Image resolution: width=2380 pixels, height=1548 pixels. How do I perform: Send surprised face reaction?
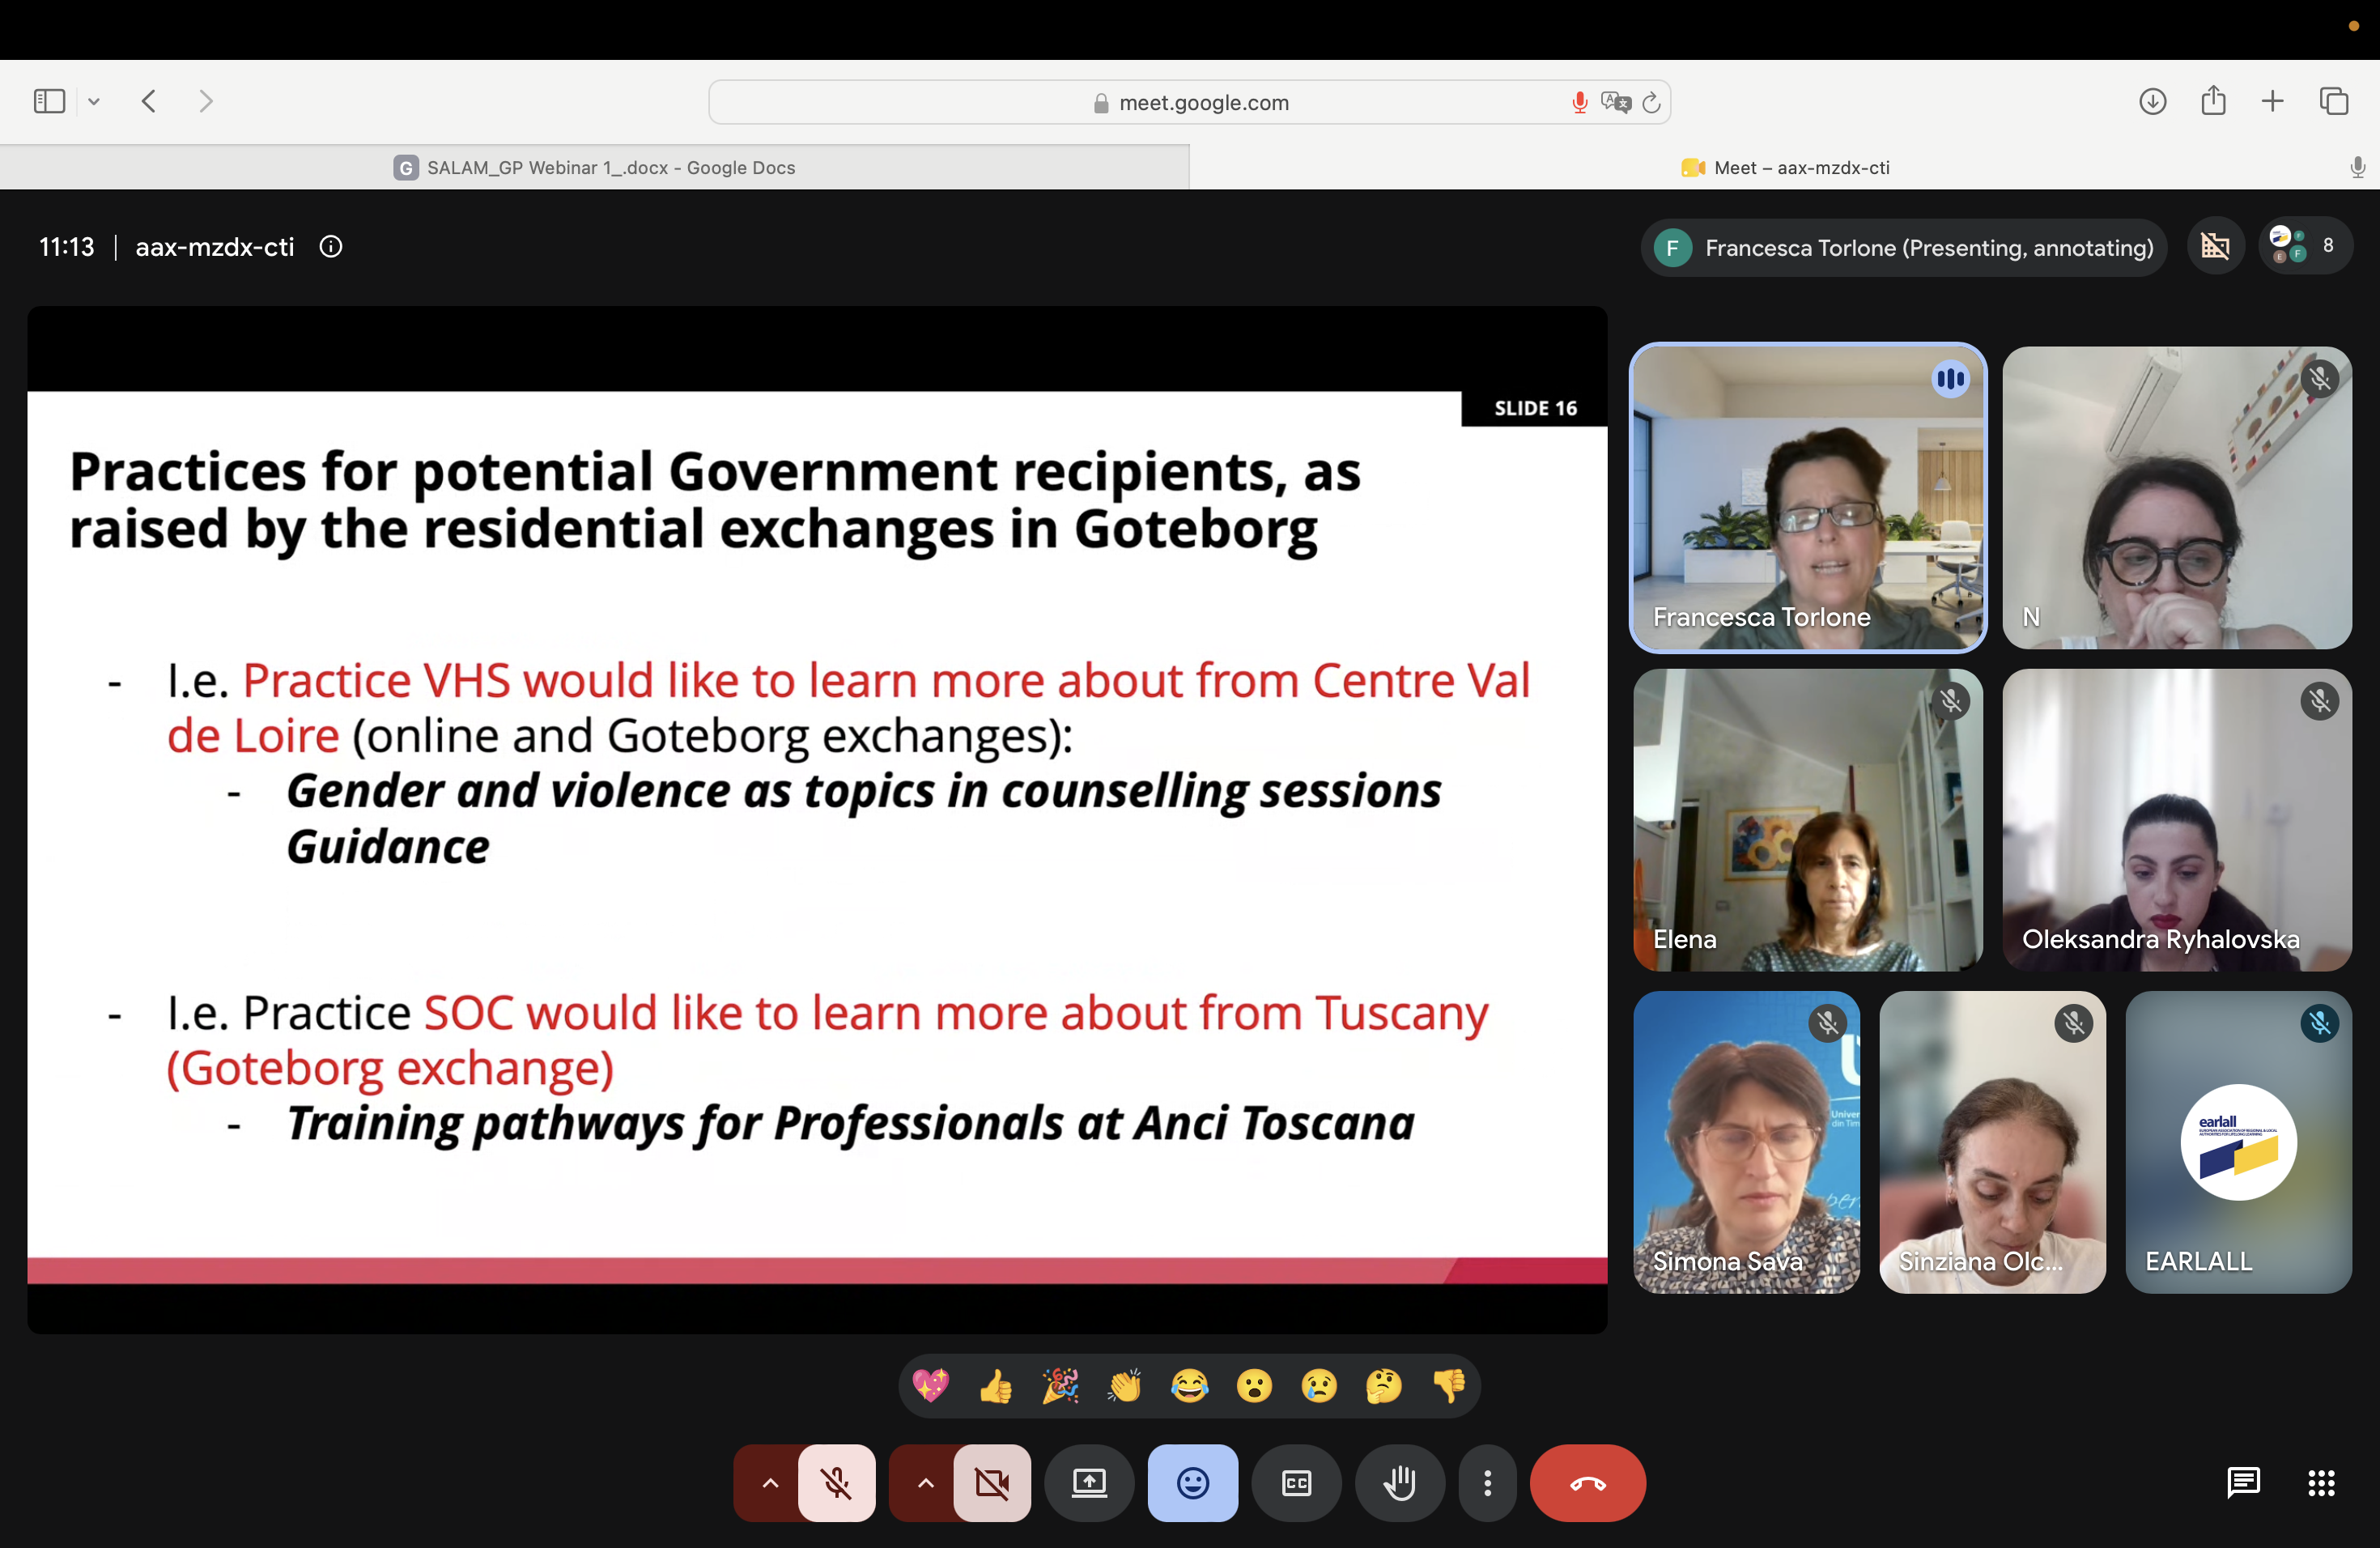tap(1254, 1385)
